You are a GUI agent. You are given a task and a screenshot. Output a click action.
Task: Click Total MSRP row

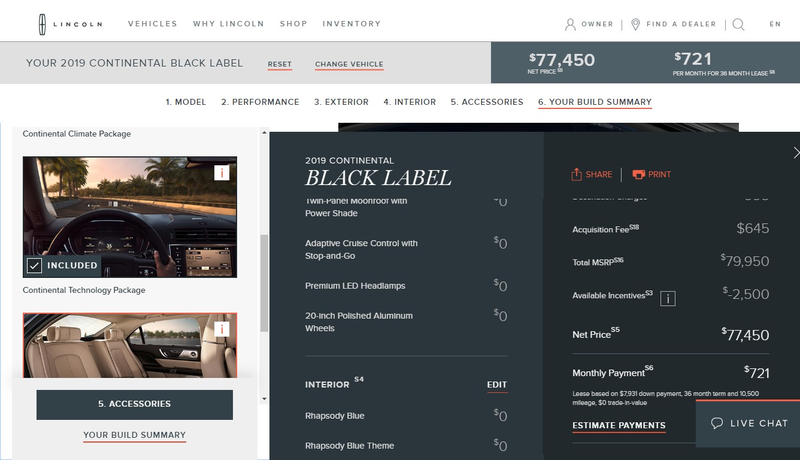click(x=670, y=261)
